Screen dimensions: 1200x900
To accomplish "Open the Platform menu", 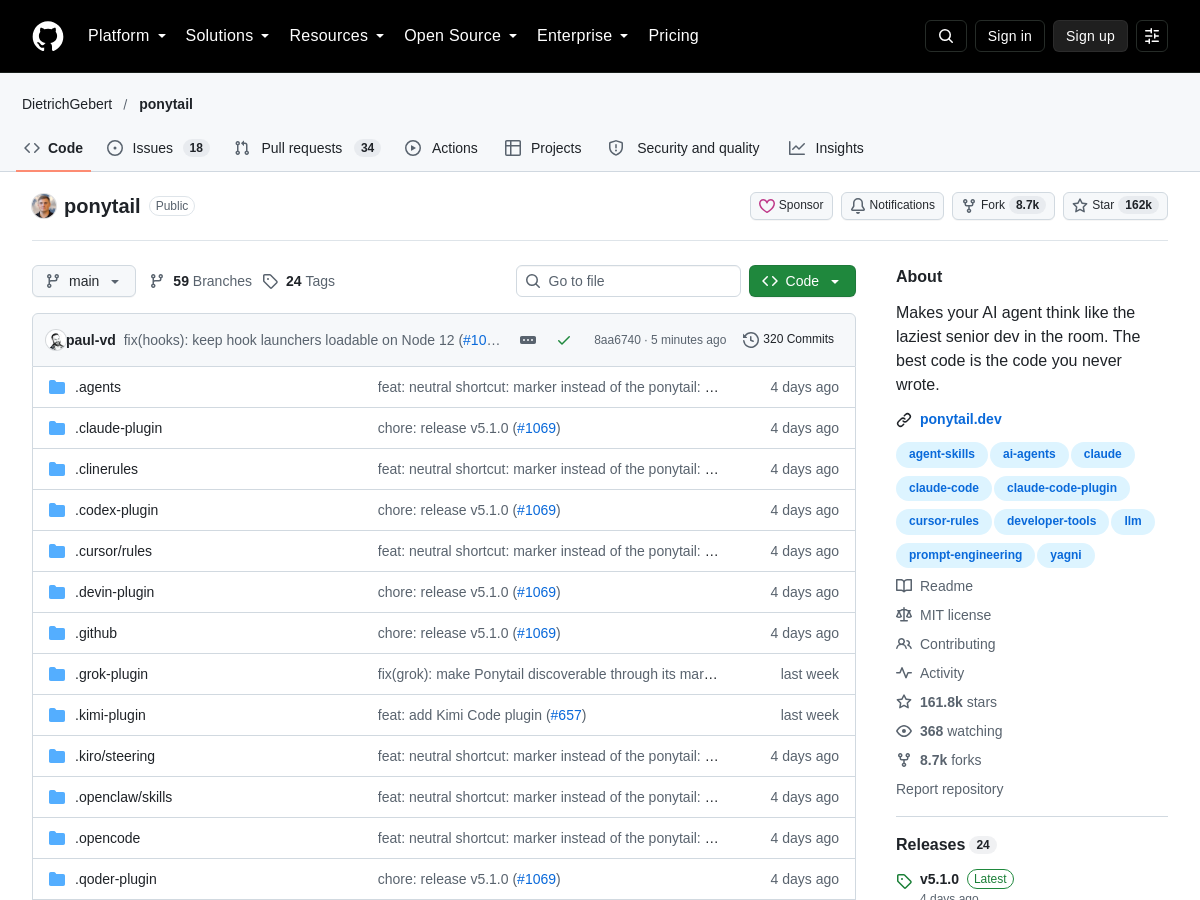I will [x=127, y=36].
